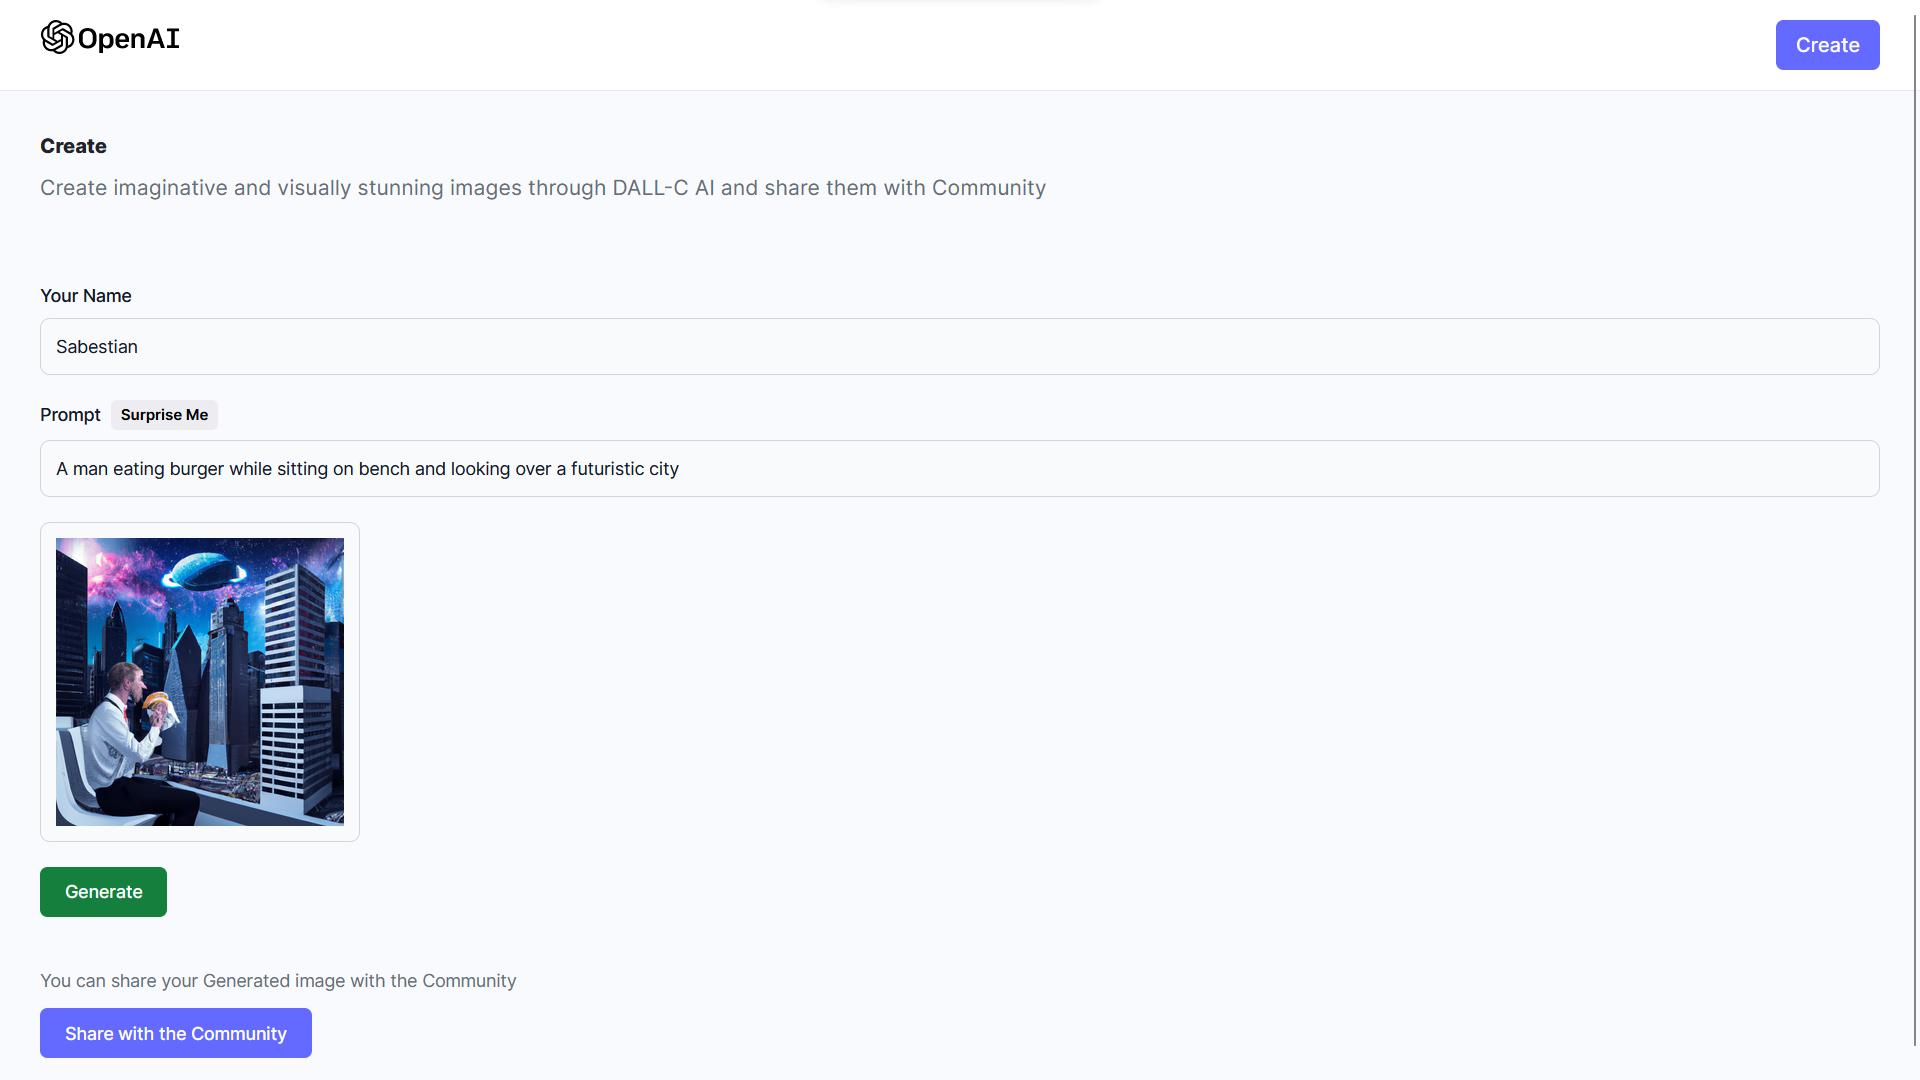Click Share with the Community button
1920x1080 pixels.
pyautogui.click(x=176, y=1034)
